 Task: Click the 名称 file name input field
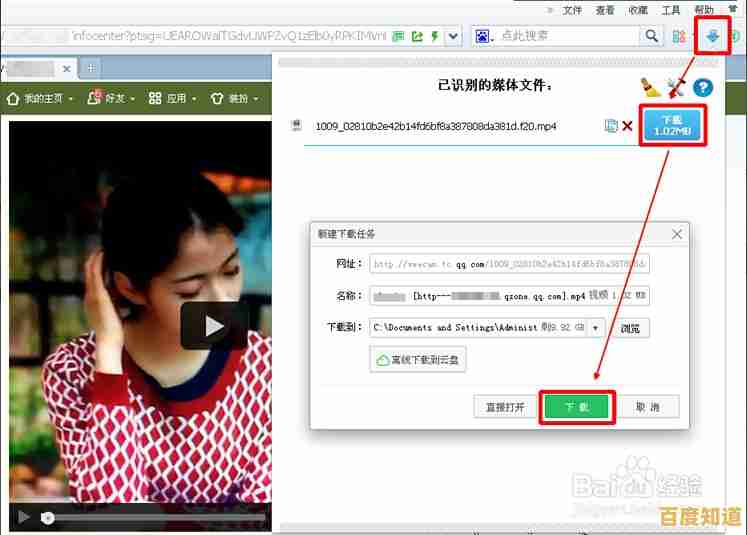(x=509, y=296)
